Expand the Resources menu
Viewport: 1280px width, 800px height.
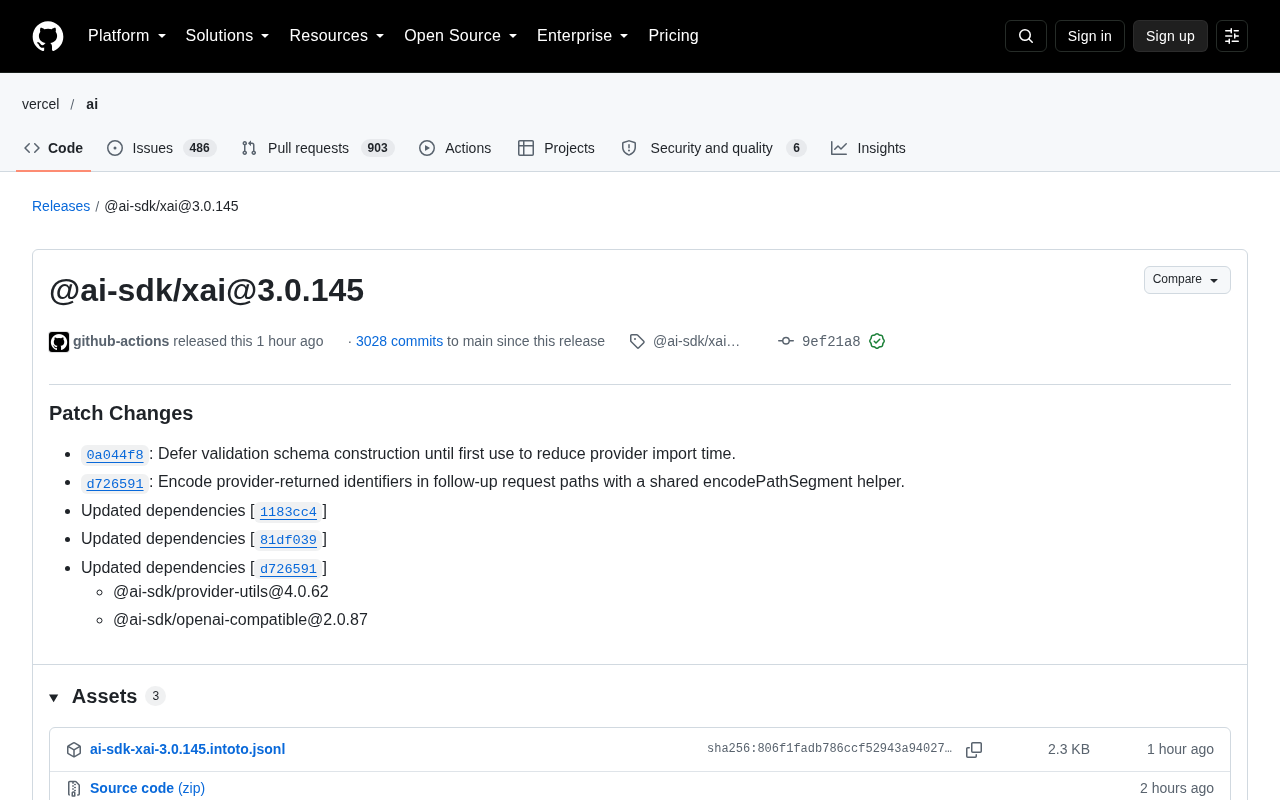[x=337, y=36]
